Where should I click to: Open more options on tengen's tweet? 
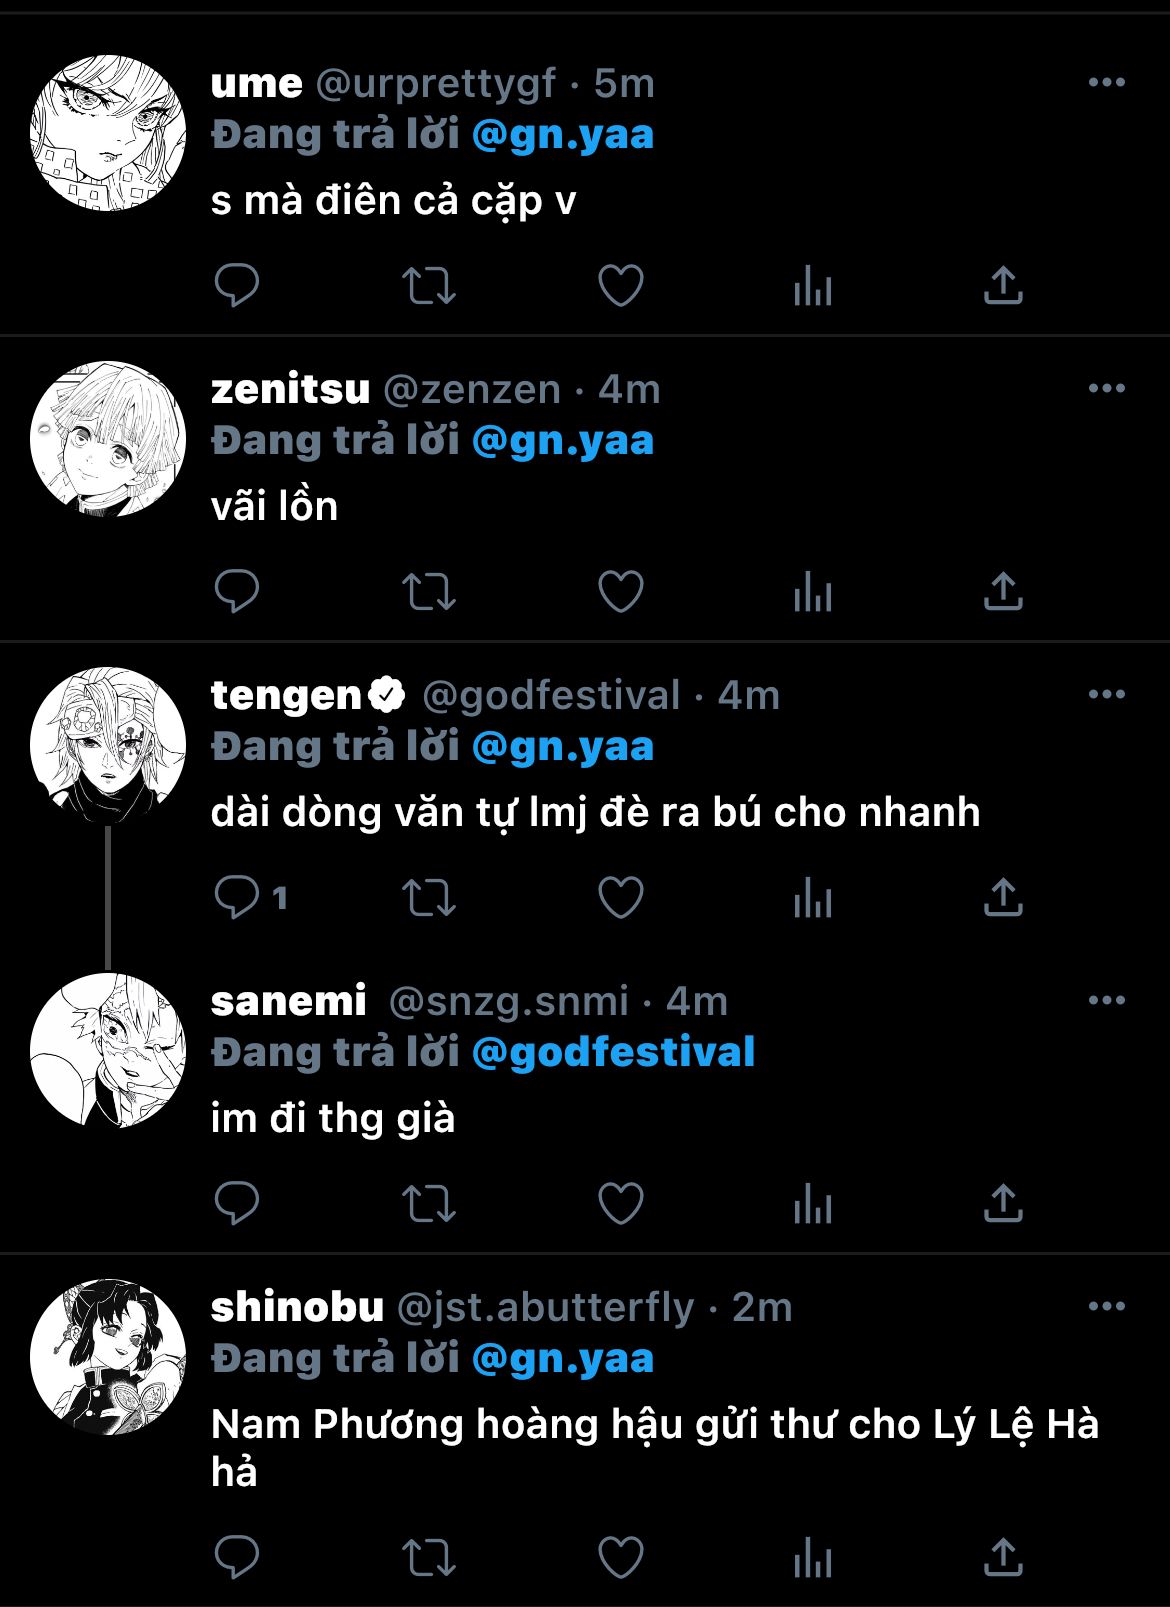(x=1107, y=695)
